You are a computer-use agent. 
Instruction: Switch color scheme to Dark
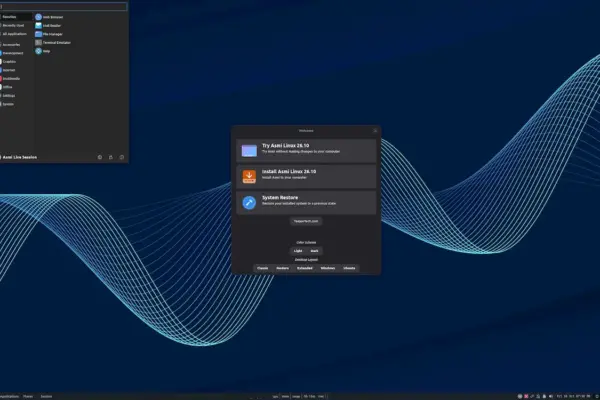(x=315, y=251)
